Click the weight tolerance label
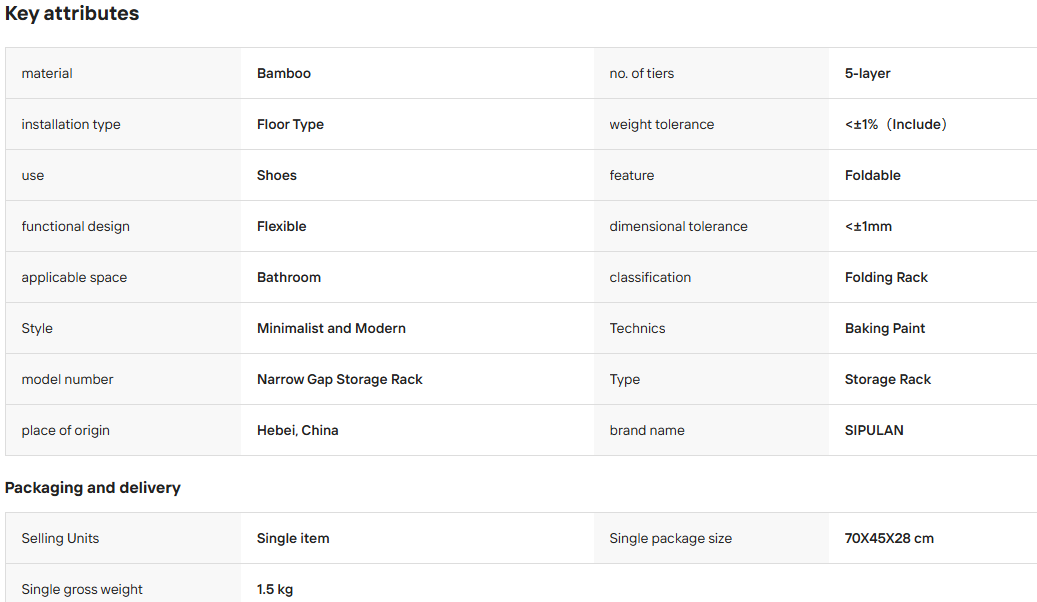 (661, 124)
